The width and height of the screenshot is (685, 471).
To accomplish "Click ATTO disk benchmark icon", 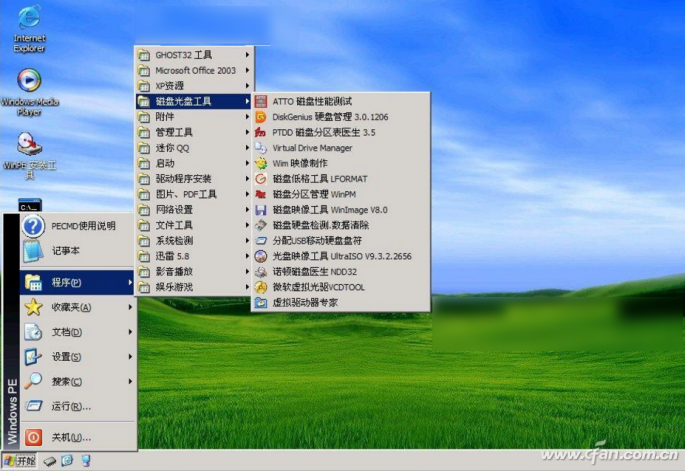I will click(x=261, y=101).
